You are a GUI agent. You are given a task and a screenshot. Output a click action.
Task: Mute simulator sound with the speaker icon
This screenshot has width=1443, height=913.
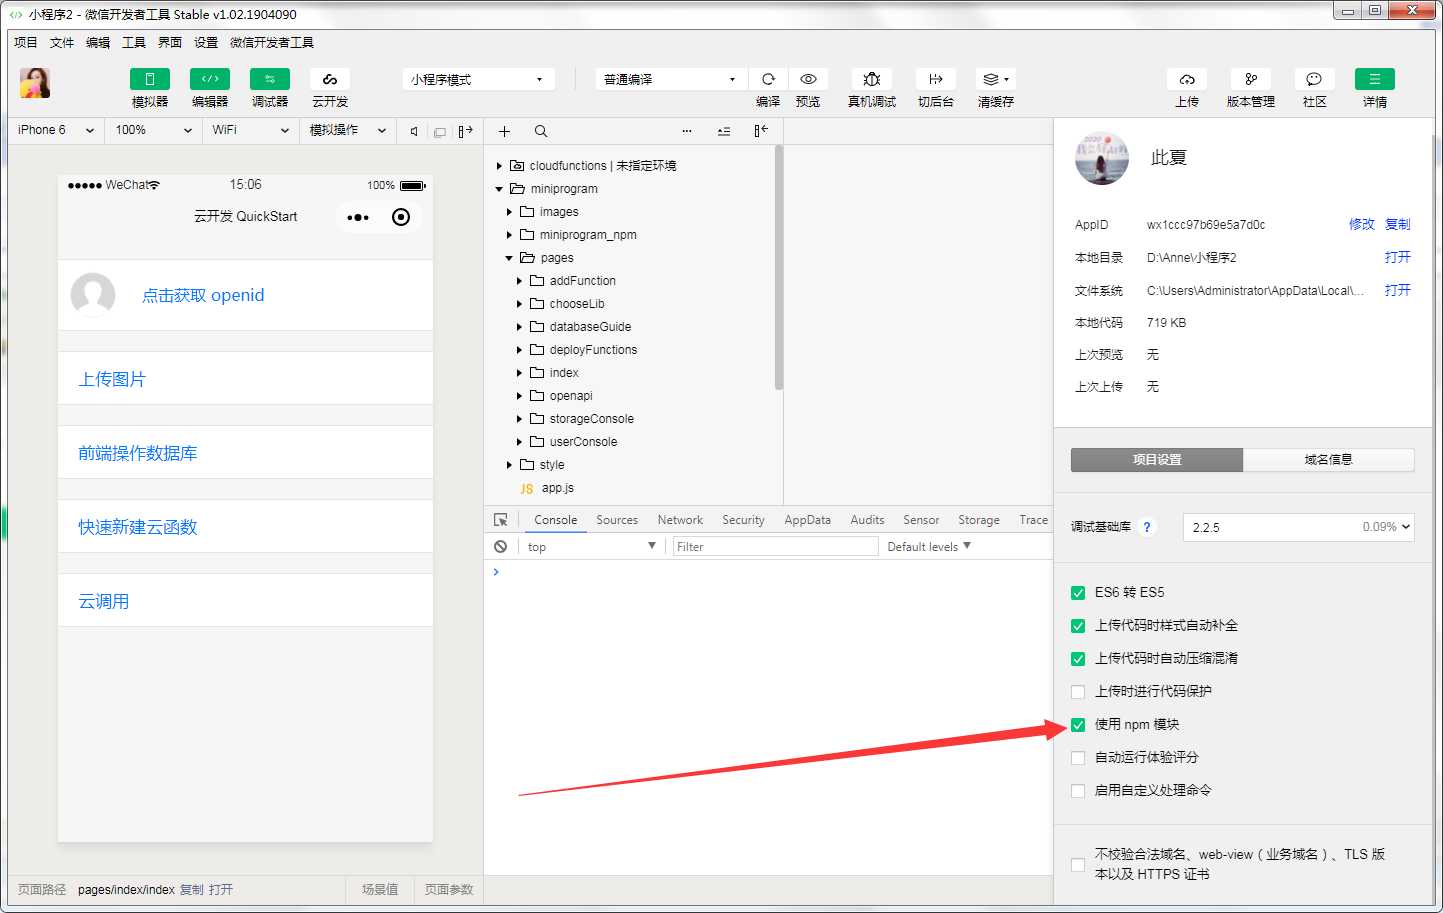pos(414,131)
